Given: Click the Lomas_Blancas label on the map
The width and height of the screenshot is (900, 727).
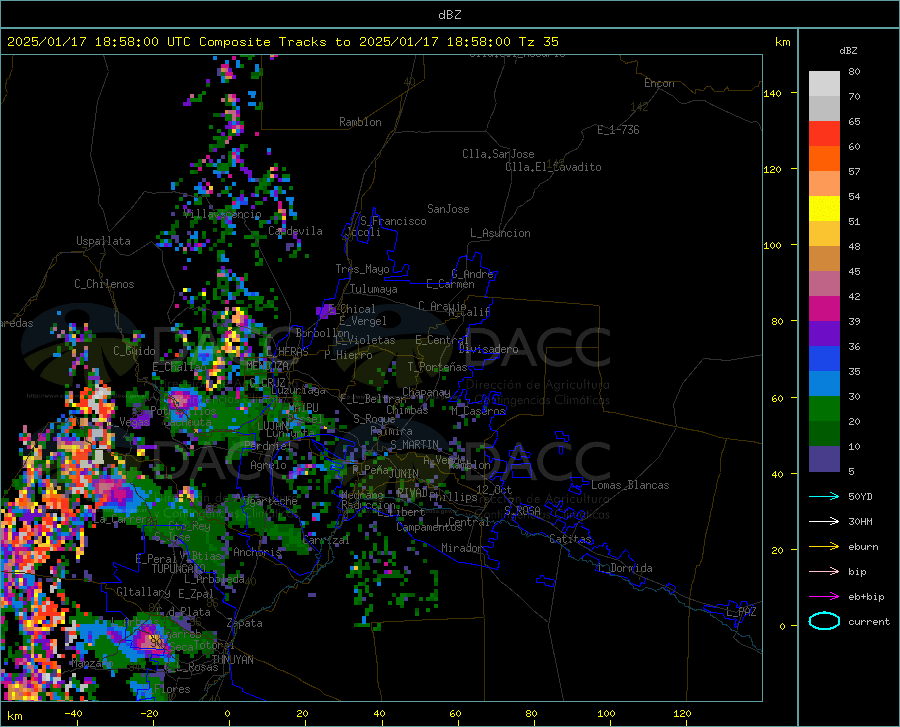Looking at the screenshot, I should pyautogui.click(x=630, y=485).
